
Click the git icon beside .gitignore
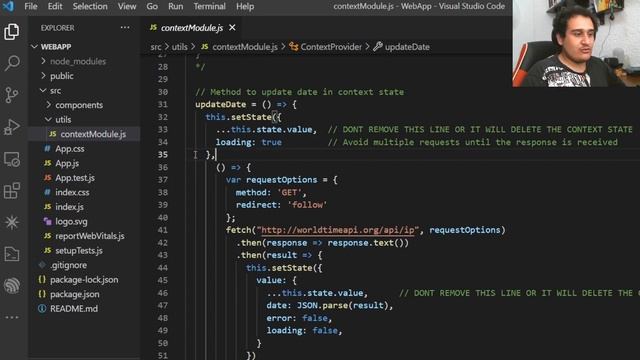[42, 265]
